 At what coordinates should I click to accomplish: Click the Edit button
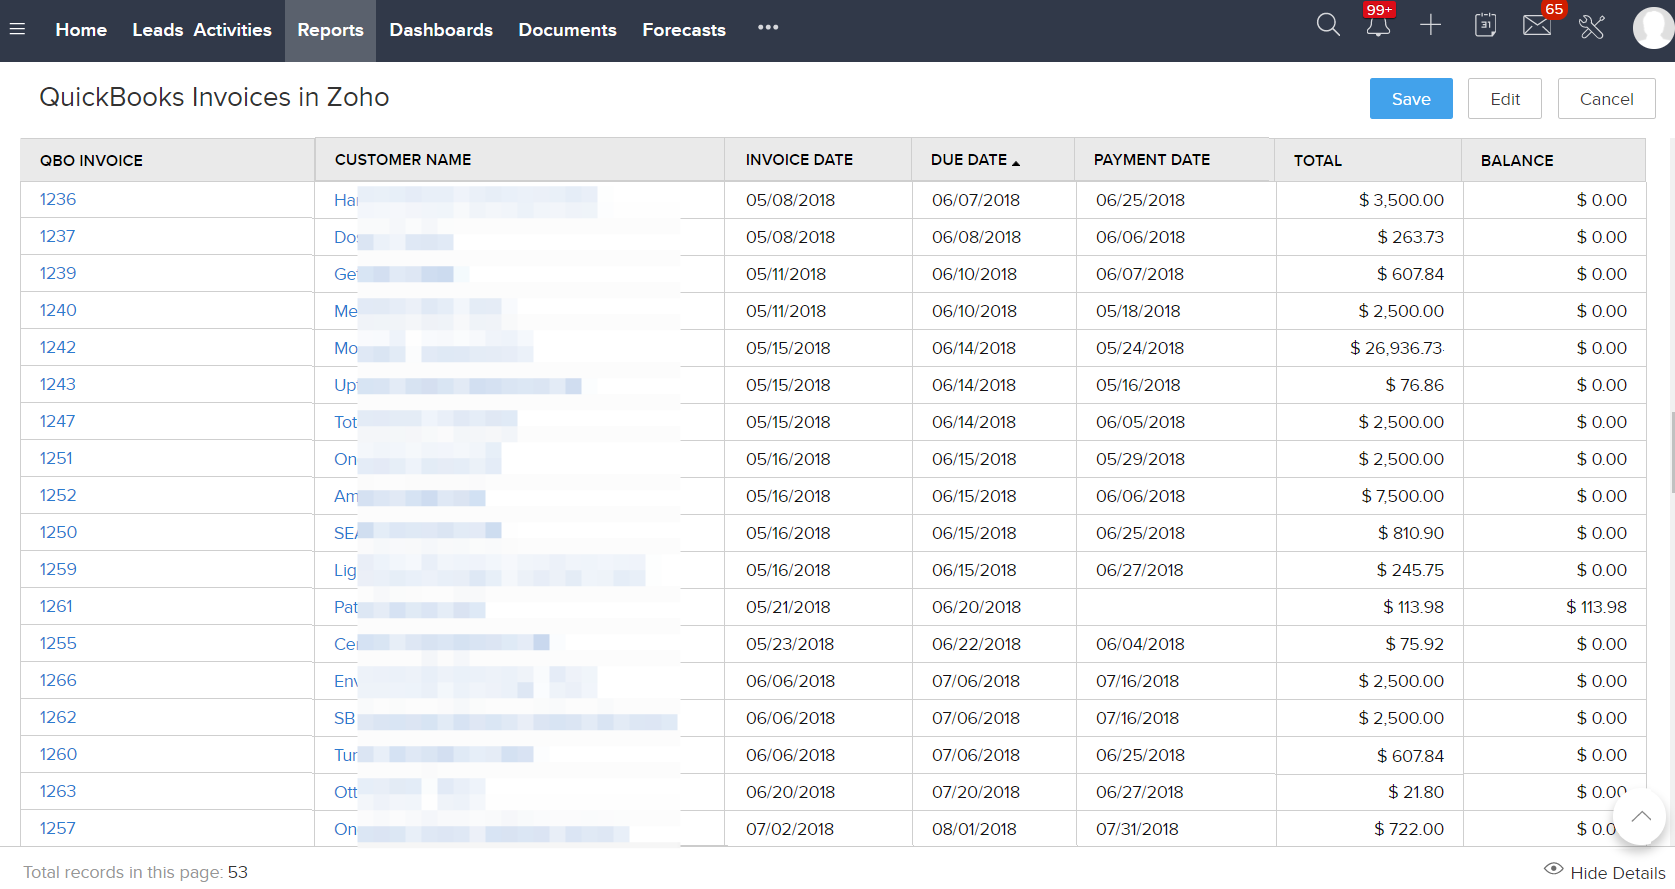pyautogui.click(x=1505, y=99)
